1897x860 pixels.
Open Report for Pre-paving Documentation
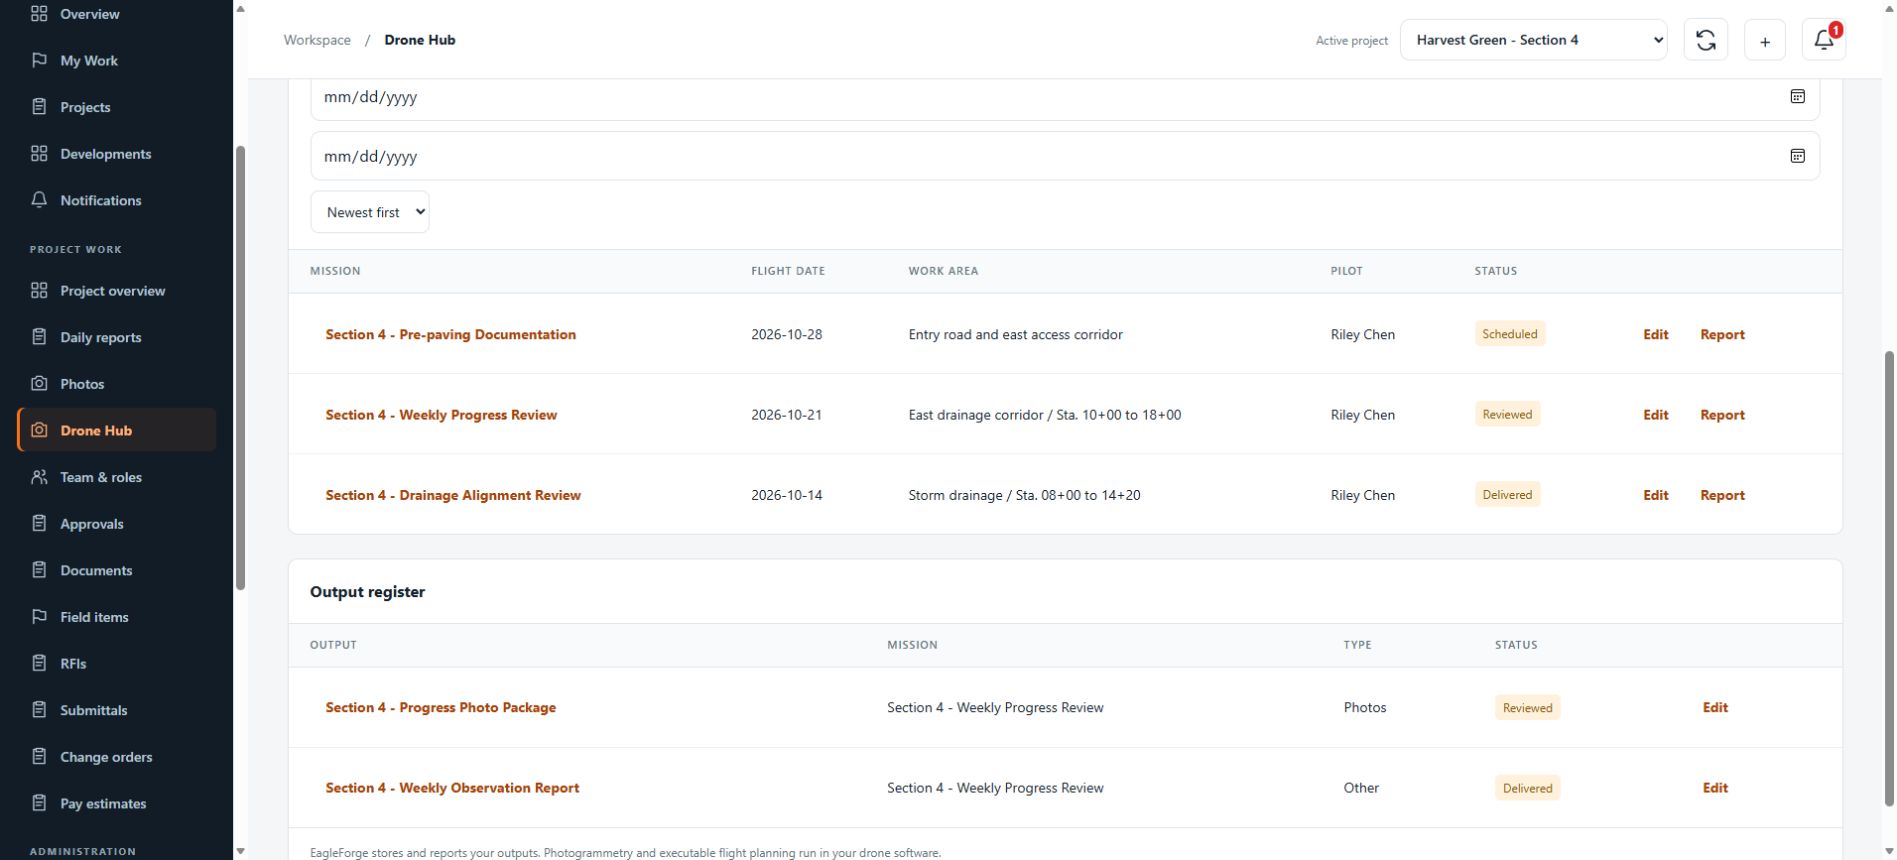[x=1722, y=334]
